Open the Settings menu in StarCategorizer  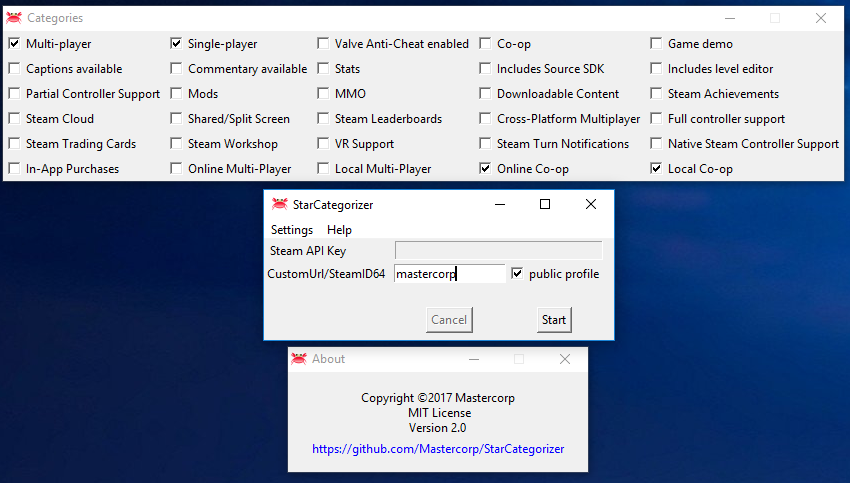292,229
